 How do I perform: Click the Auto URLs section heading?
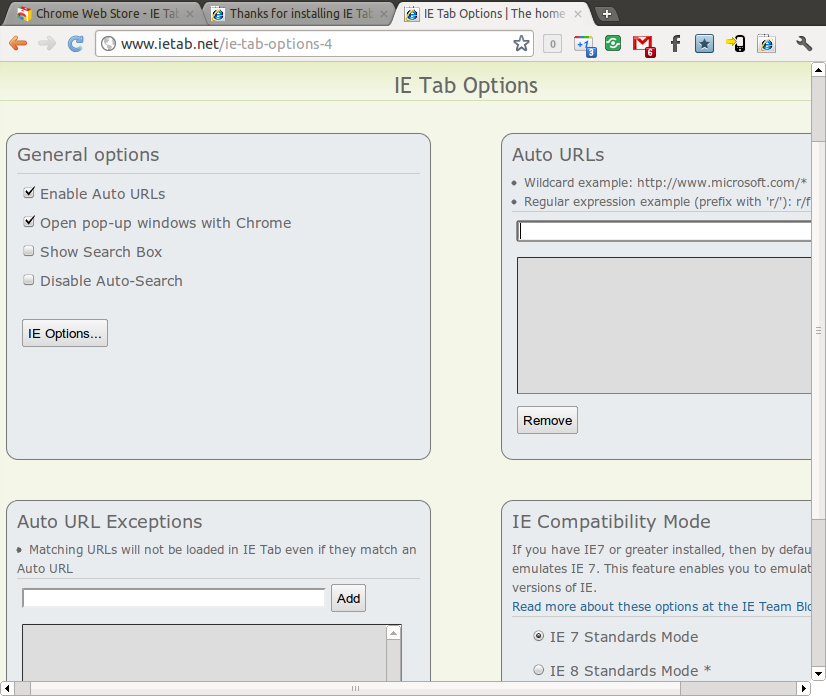point(558,154)
